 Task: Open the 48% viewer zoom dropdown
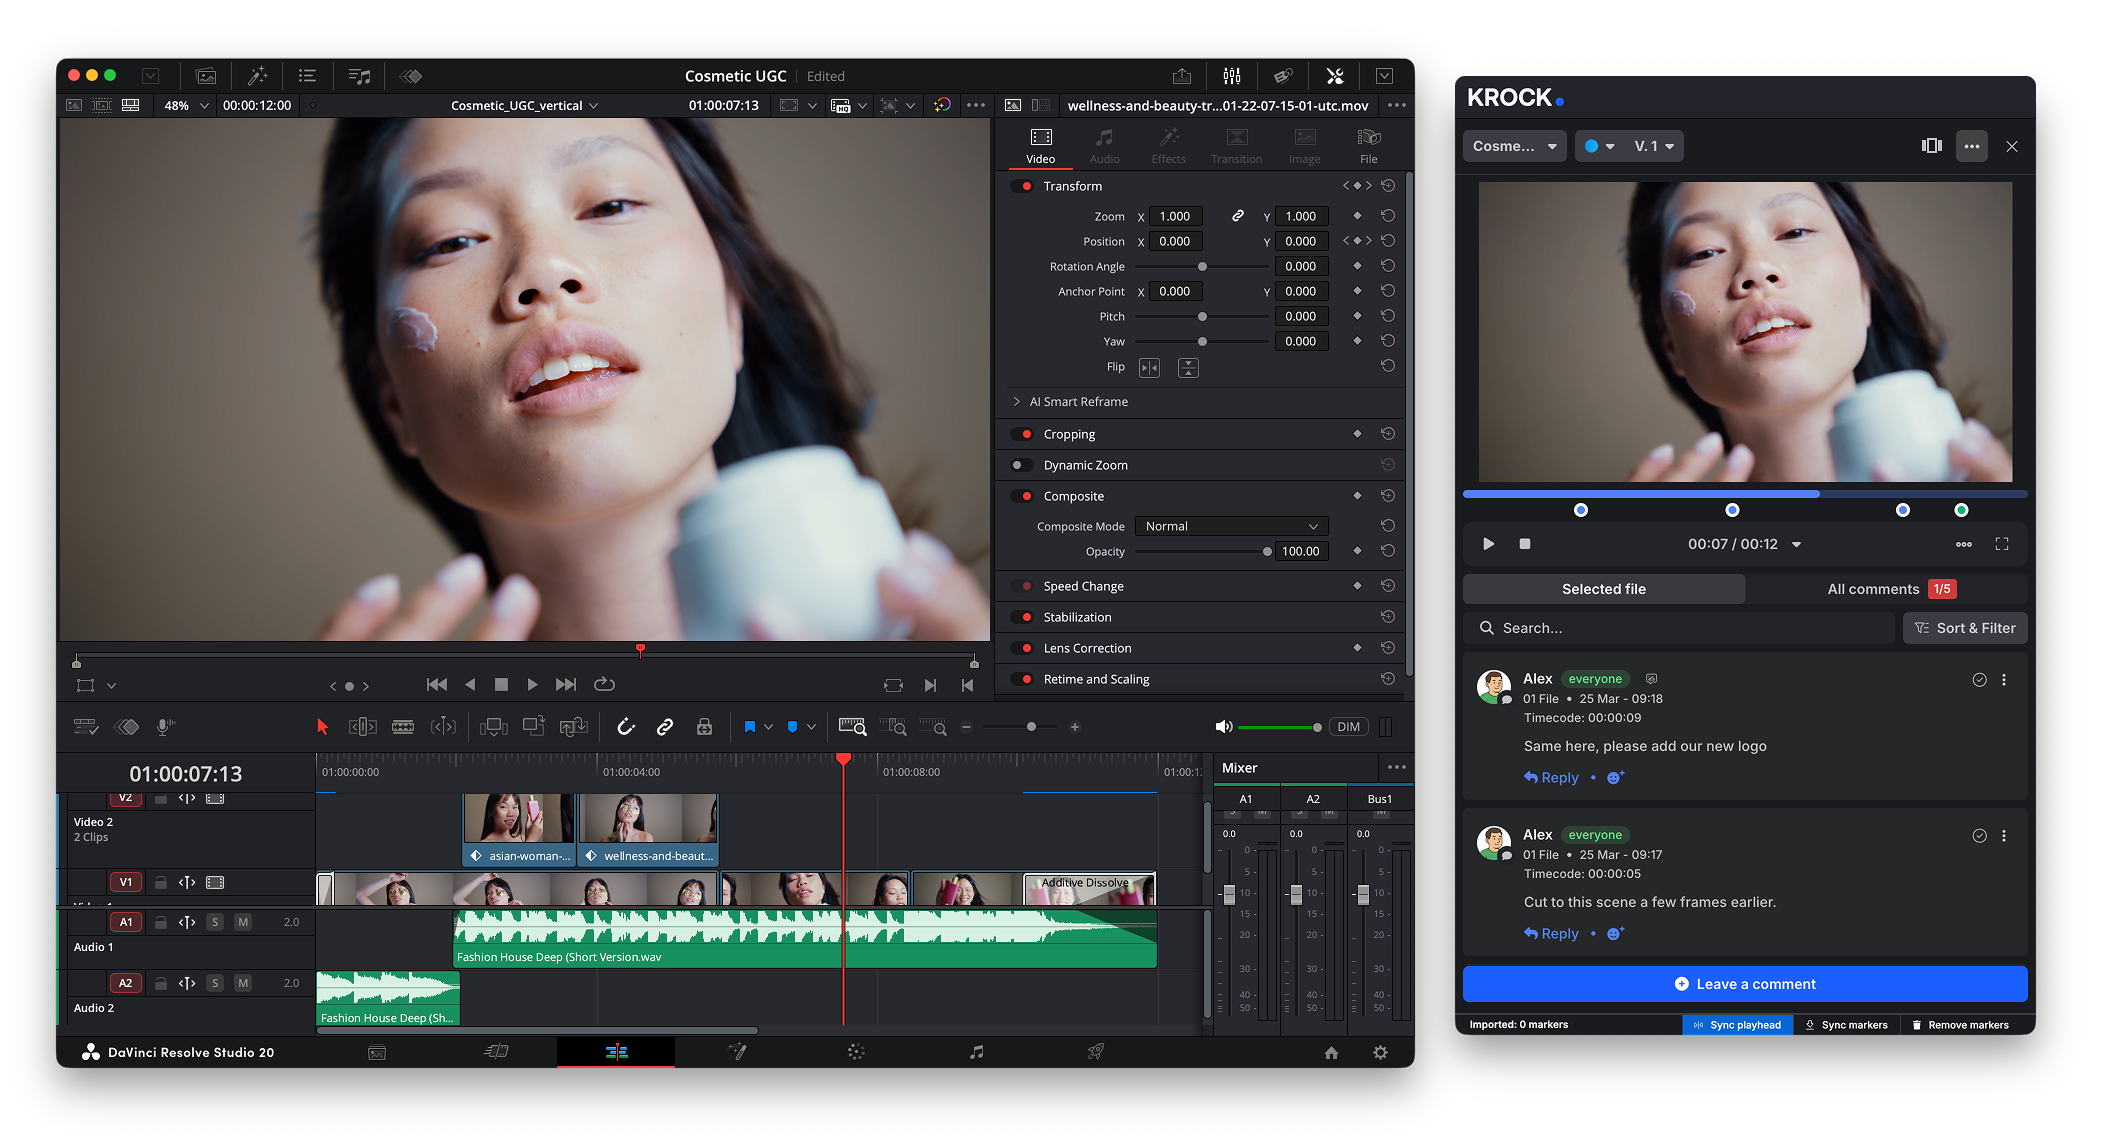pos(186,105)
